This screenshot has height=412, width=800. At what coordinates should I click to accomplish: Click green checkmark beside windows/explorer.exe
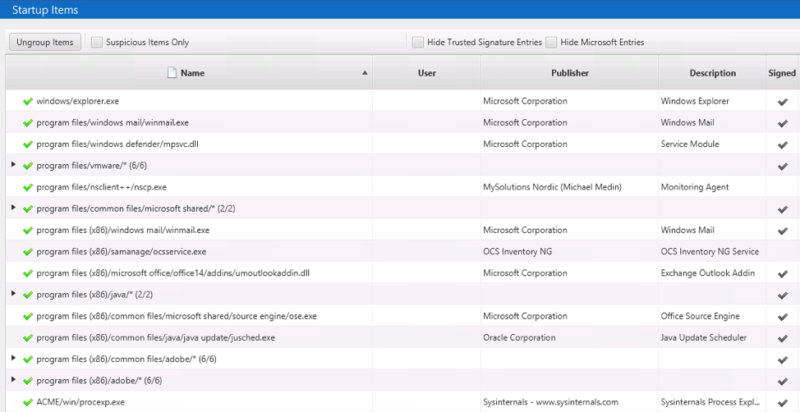tap(27, 101)
